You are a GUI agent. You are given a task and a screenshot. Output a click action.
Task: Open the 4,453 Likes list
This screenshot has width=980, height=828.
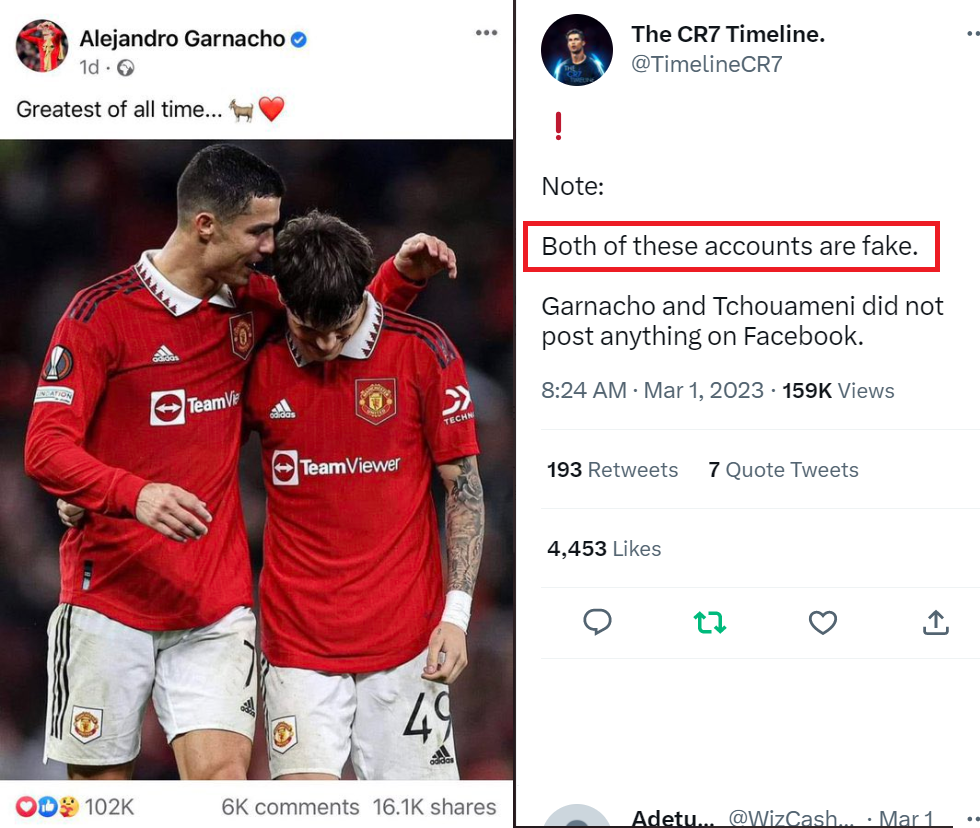tap(604, 548)
